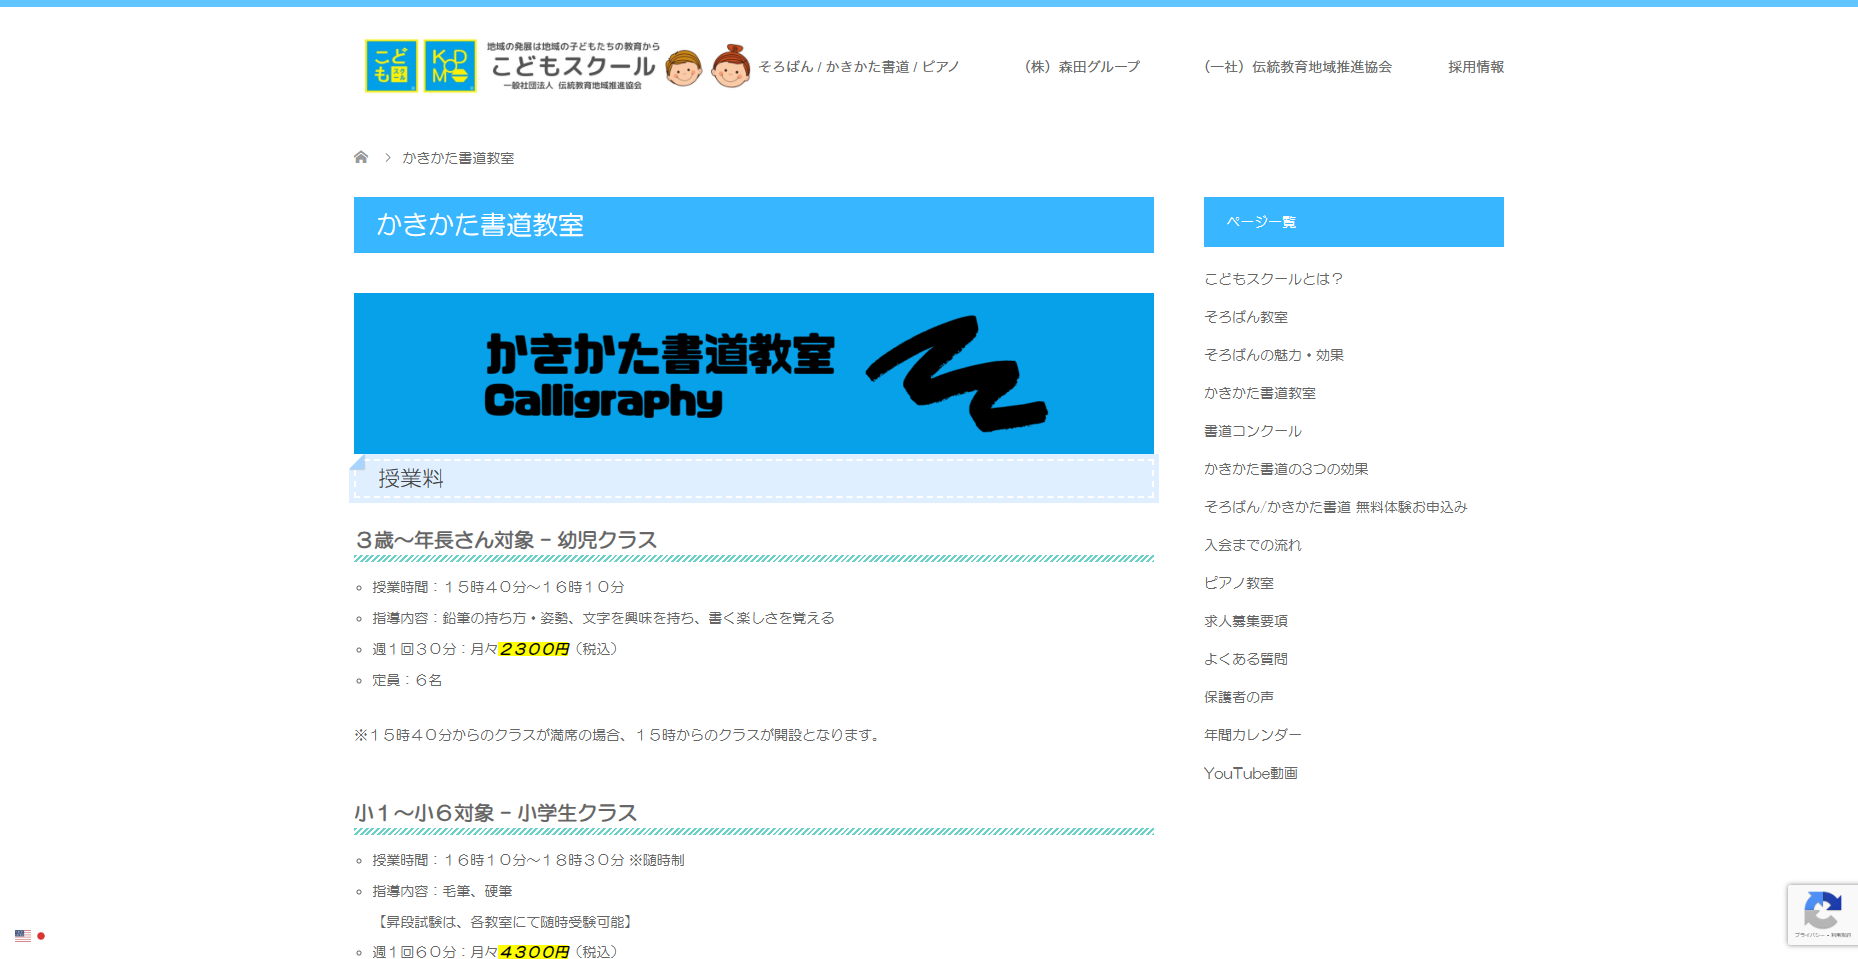Open the そろばん教室 sidebar link
Screen dimensions: 1858x959
(x=1246, y=317)
